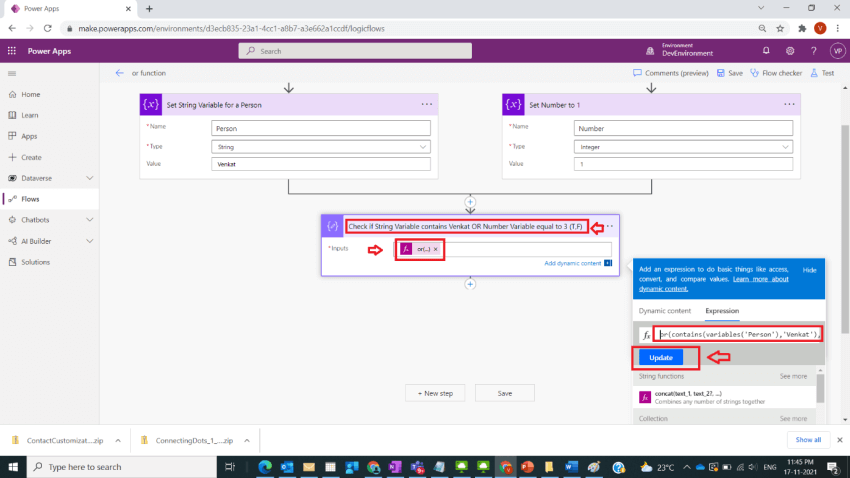This screenshot has width=850, height=478.
Task: Open settings gear icon
Action: tap(790, 50)
